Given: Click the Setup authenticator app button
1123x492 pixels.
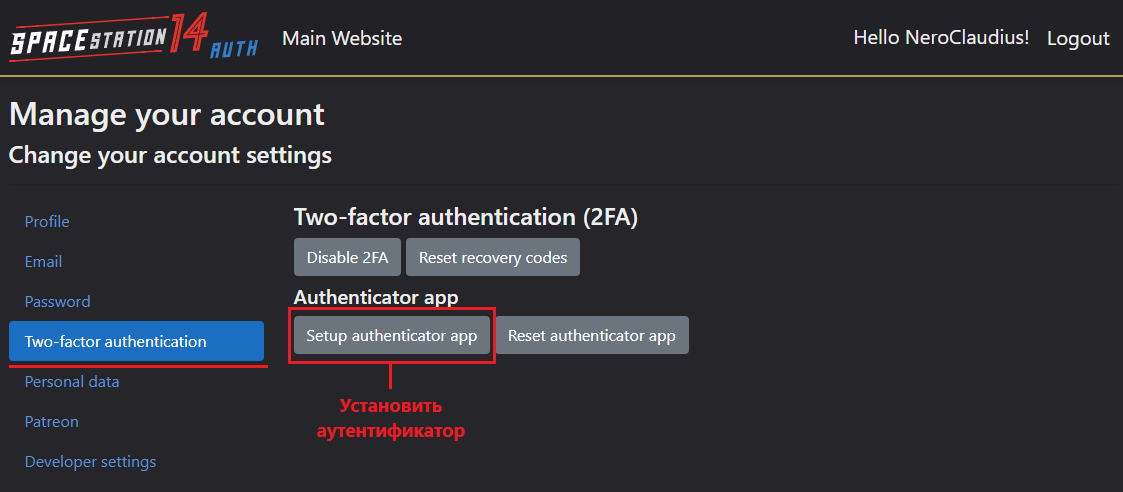Looking at the screenshot, I should [x=392, y=336].
